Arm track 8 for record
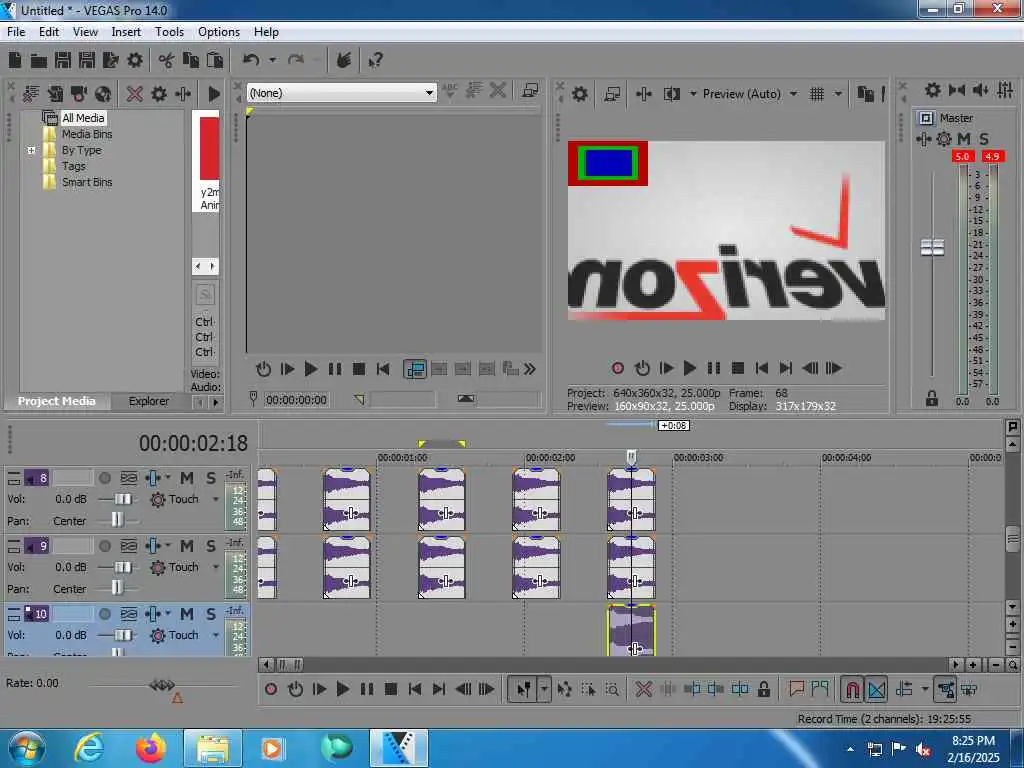This screenshot has width=1024, height=768. pyautogui.click(x=104, y=478)
